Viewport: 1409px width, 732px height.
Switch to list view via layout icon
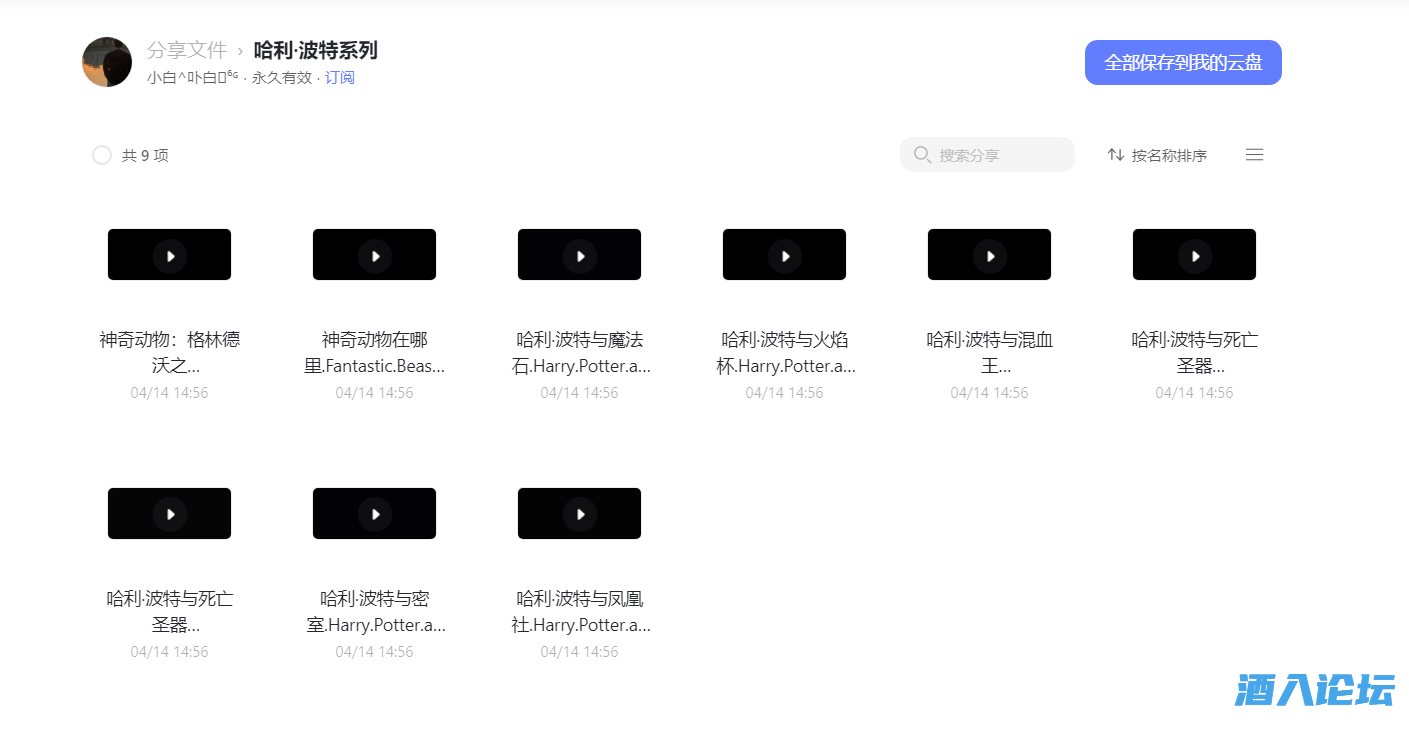1254,155
